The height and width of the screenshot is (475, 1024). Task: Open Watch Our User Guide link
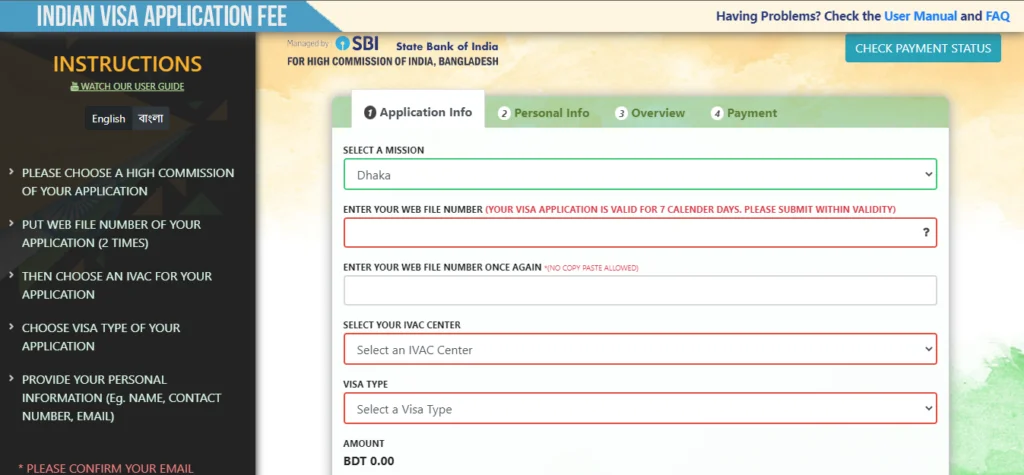(127, 86)
